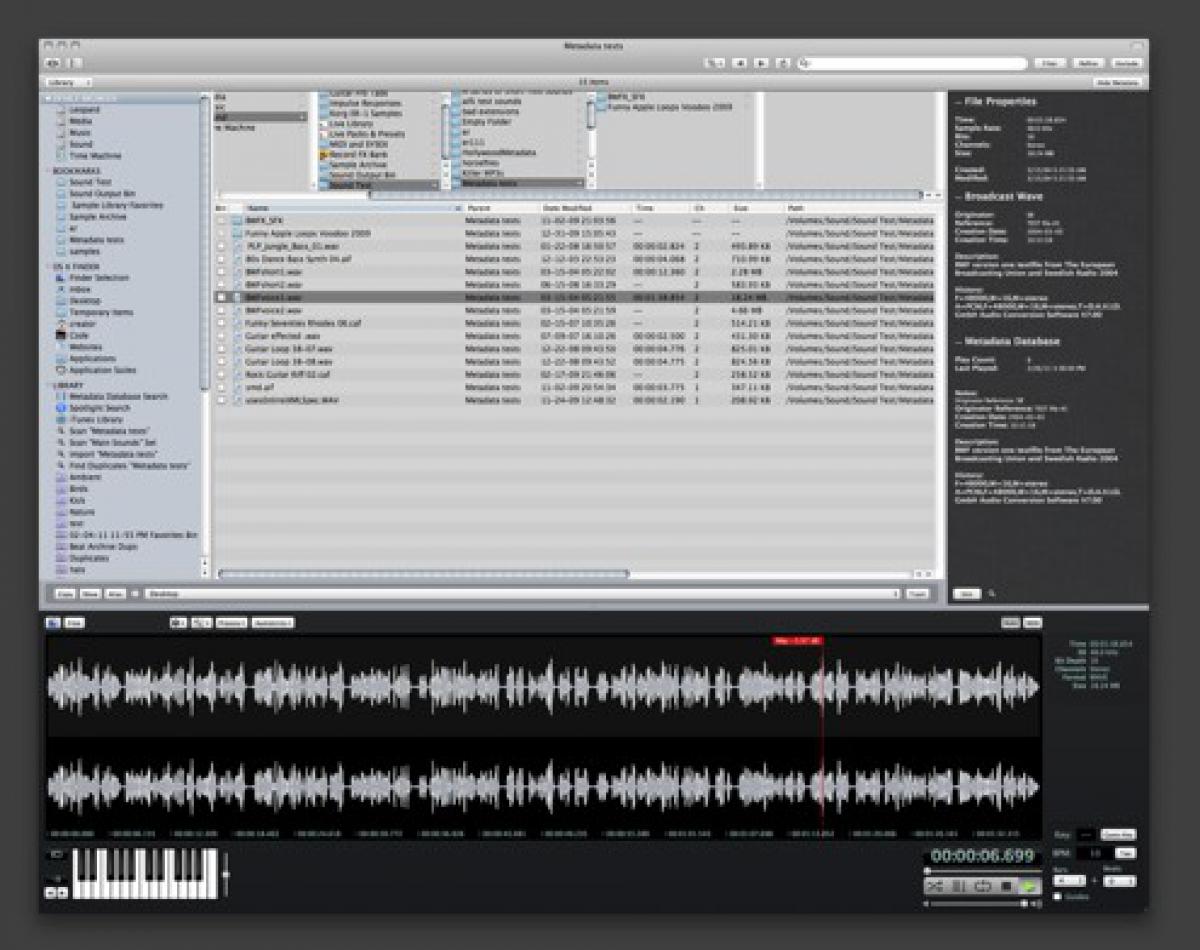Click Edit in metadata panel

pos(965,593)
